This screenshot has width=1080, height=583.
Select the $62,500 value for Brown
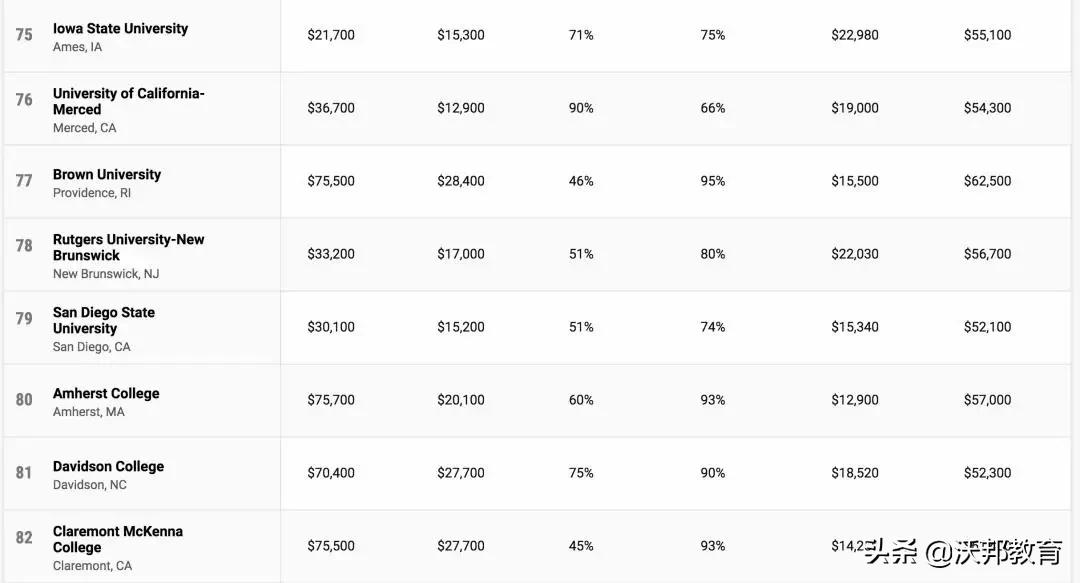click(987, 181)
